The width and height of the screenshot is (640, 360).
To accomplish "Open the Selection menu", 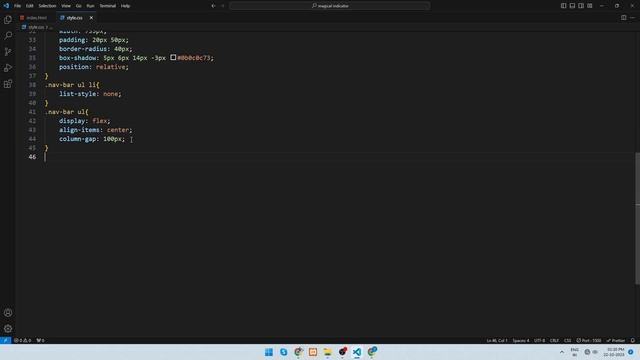I will tap(47, 6).
